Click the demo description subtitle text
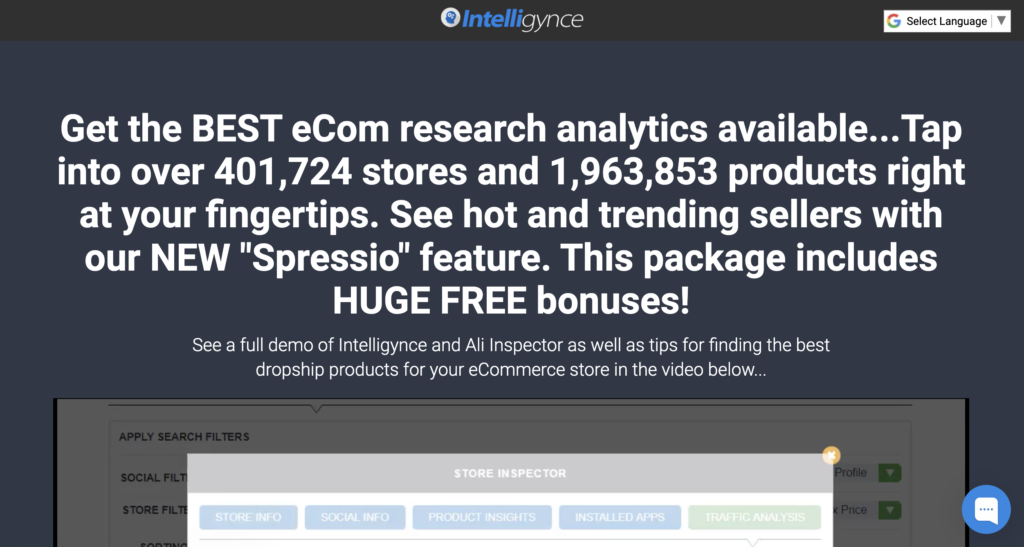Screen dimensions: 1024x547 [511, 357]
